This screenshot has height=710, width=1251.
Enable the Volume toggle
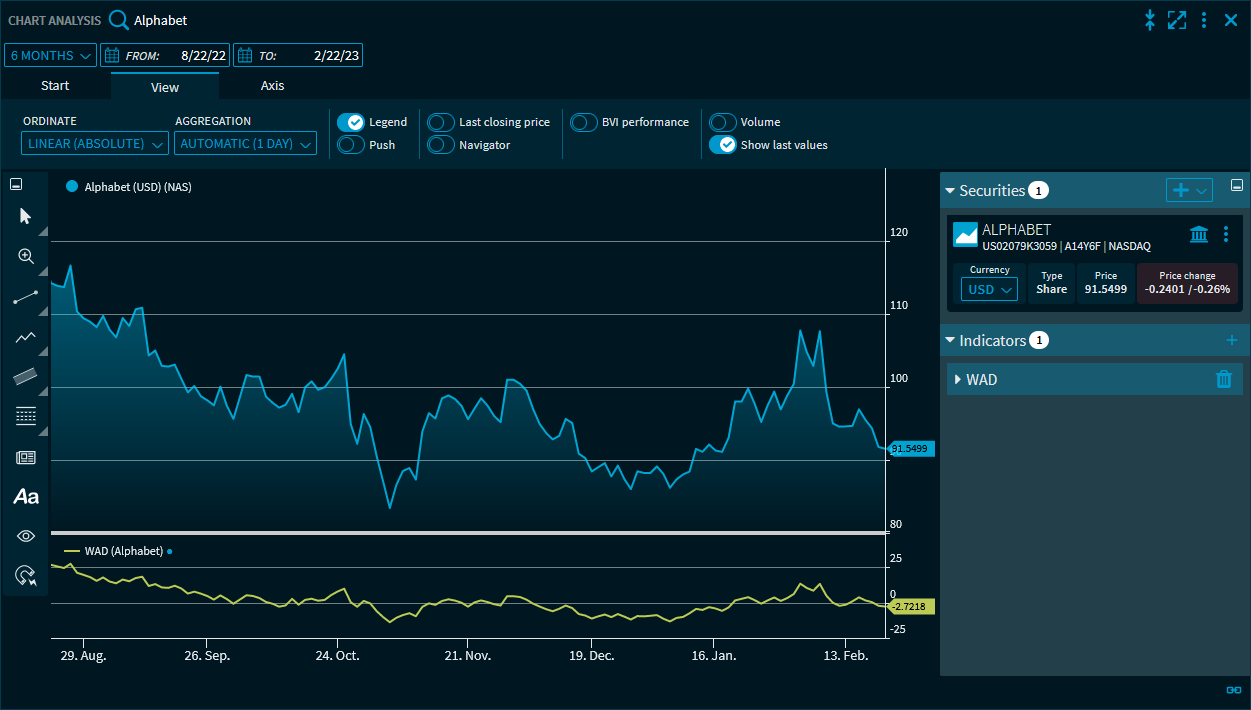(723, 122)
